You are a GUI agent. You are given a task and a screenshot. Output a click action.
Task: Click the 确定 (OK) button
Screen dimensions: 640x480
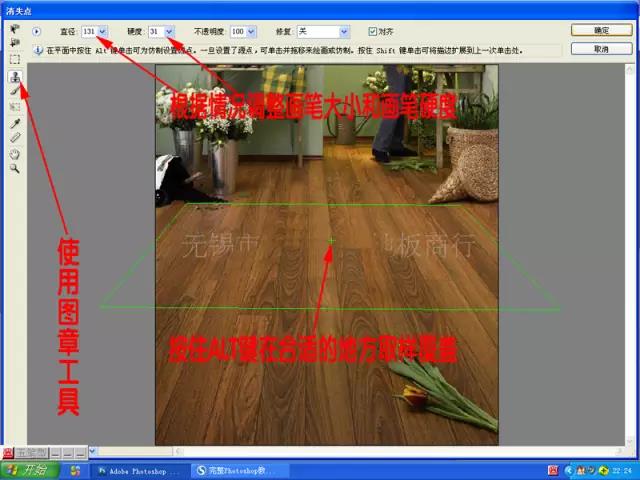pos(601,30)
